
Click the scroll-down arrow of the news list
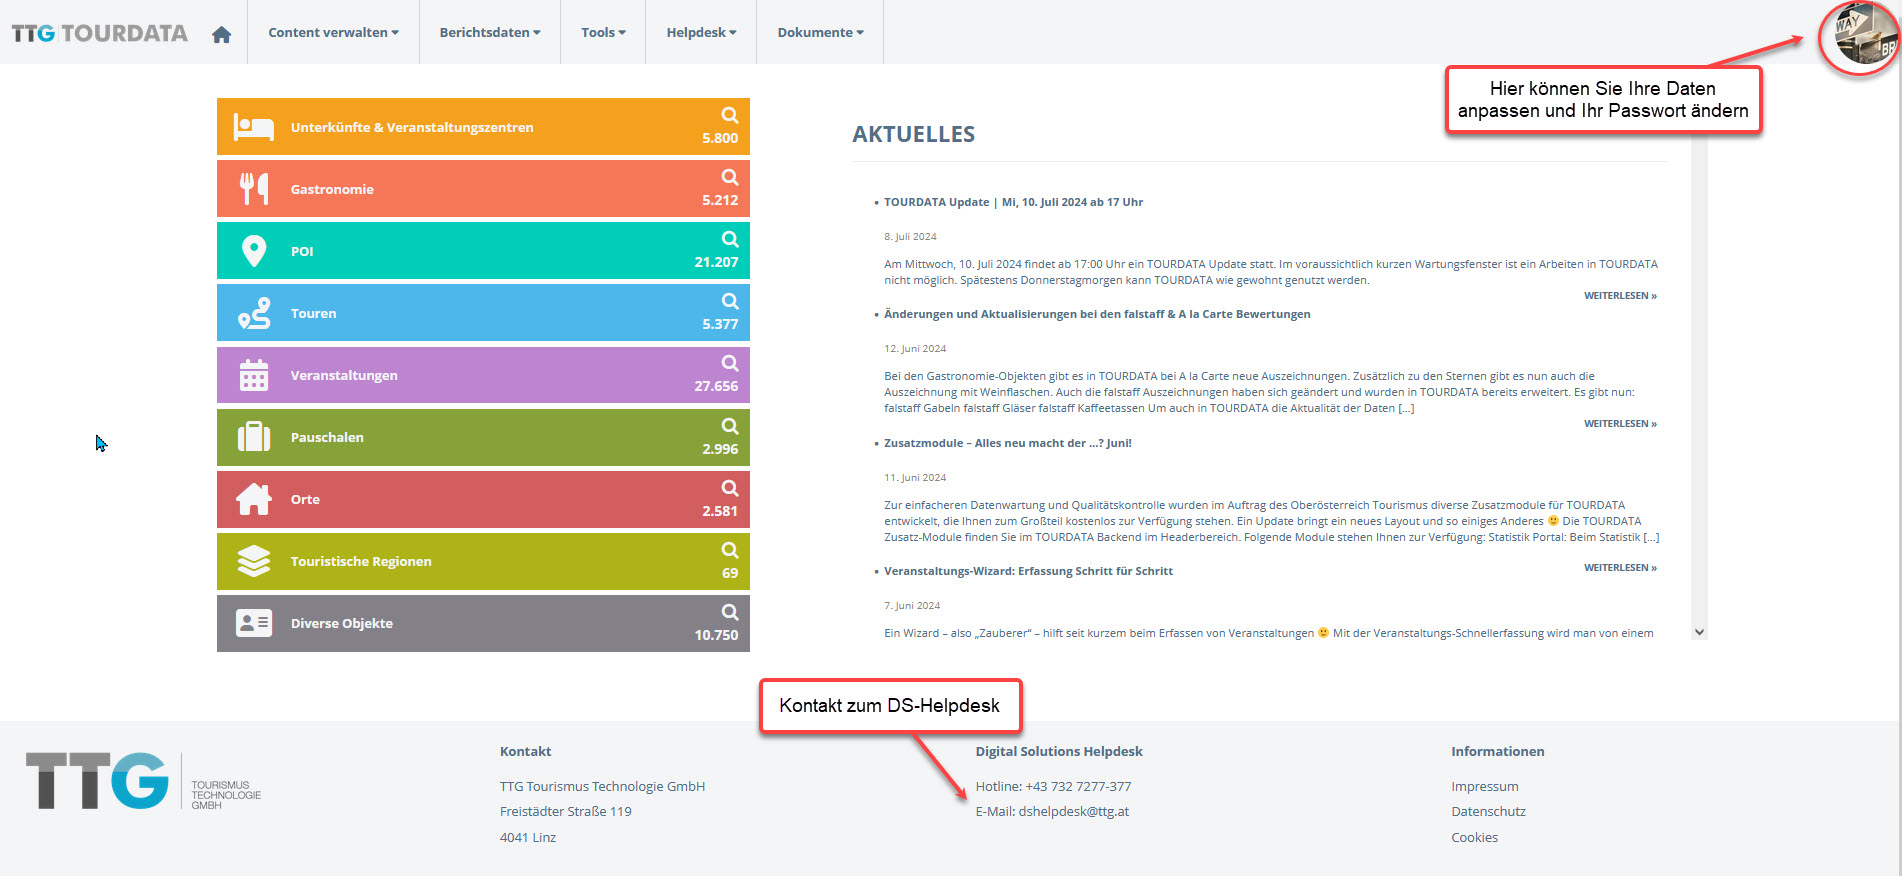[x=1699, y=632]
